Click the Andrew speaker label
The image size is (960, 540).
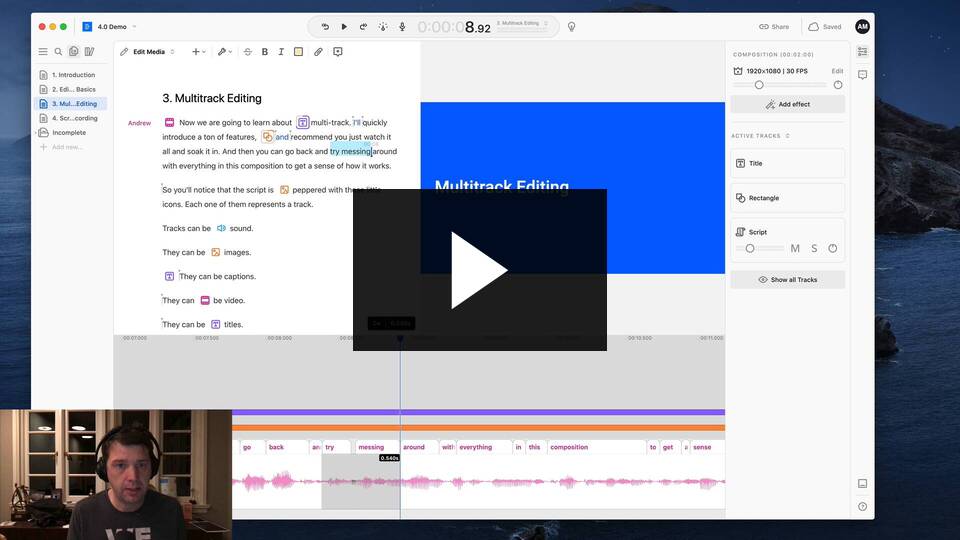click(140, 123)
